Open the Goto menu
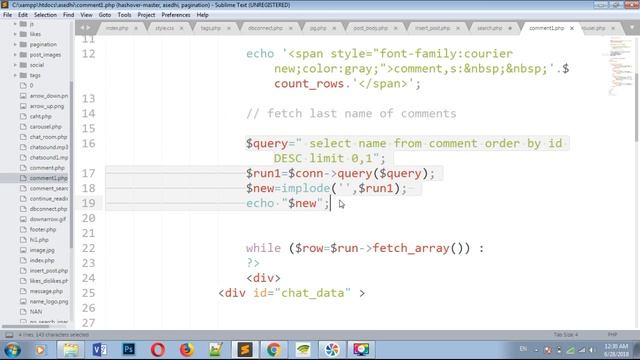This screenshot has height=360, width=640. coord(105,15)
